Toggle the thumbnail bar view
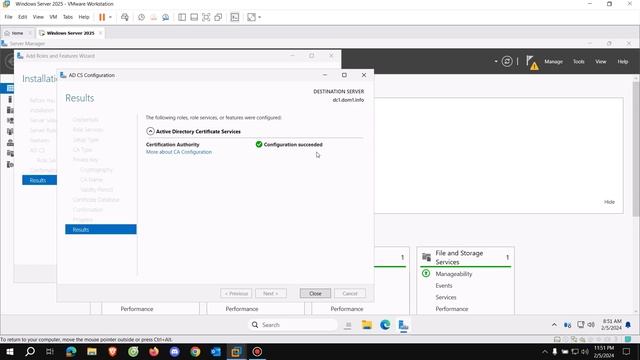This screenshot has height=360, width=640. coord(194,17)
